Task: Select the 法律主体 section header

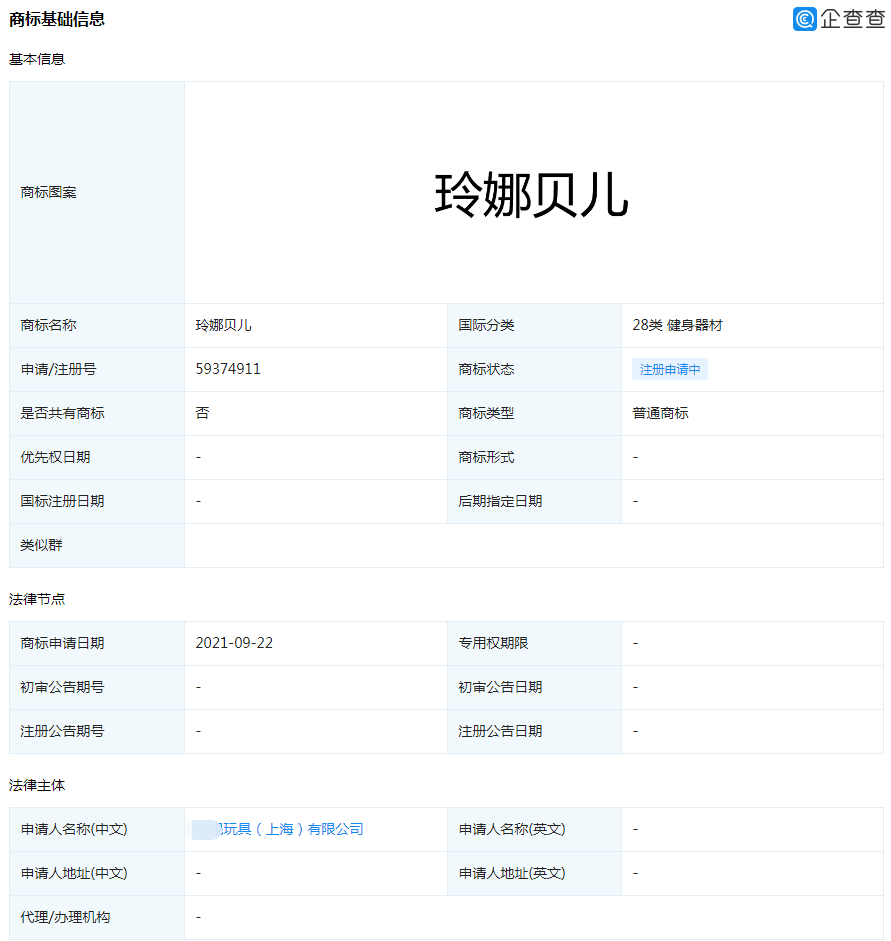Action: (30, 786)
